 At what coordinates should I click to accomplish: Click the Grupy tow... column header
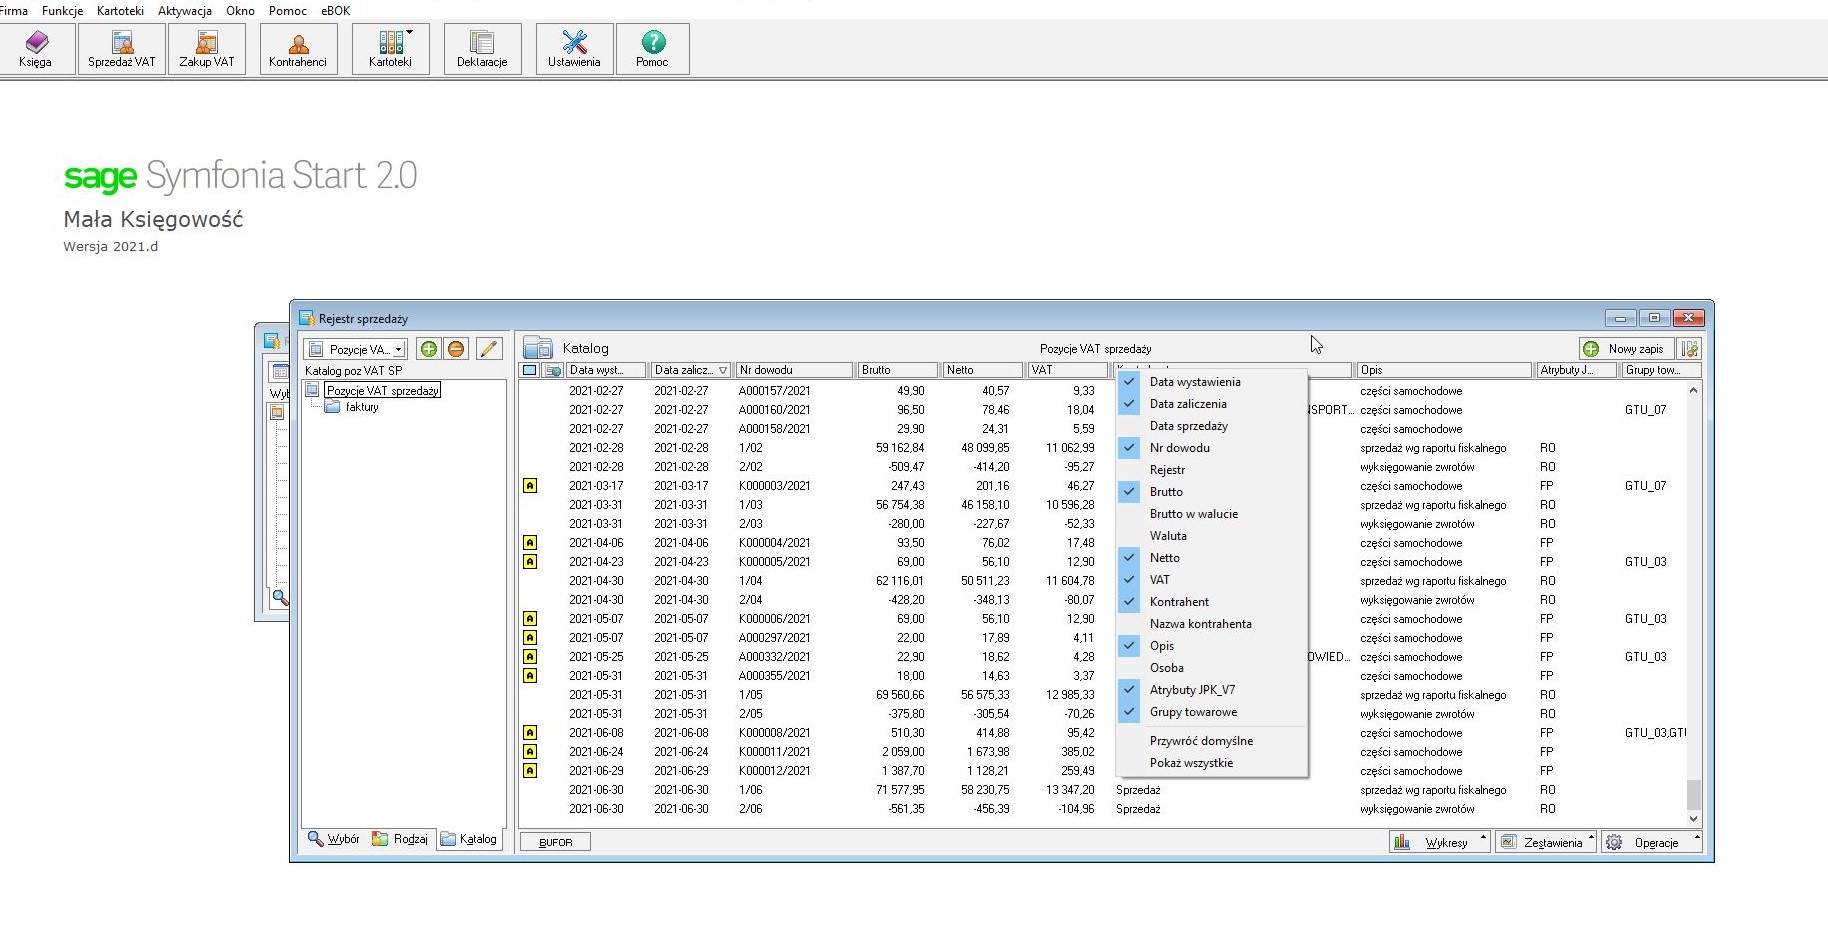coord(1661,370)
